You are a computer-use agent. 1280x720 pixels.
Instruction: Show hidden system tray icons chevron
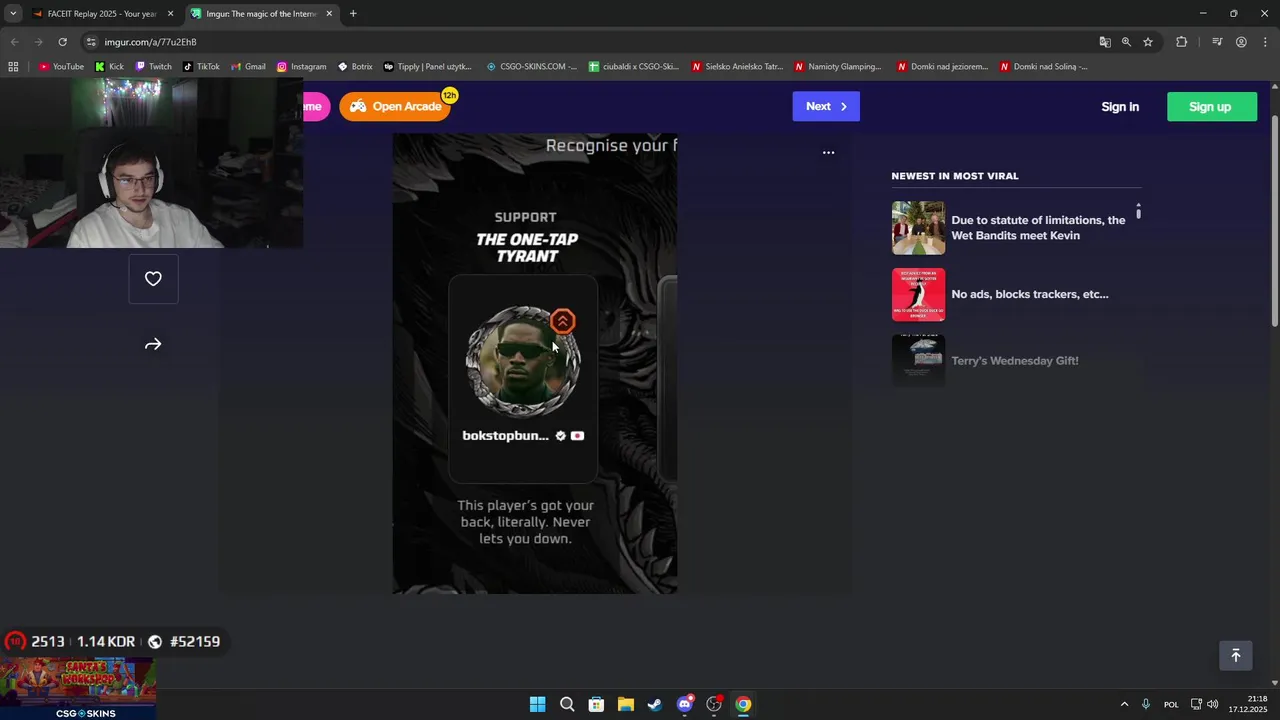coord(1124,704)
